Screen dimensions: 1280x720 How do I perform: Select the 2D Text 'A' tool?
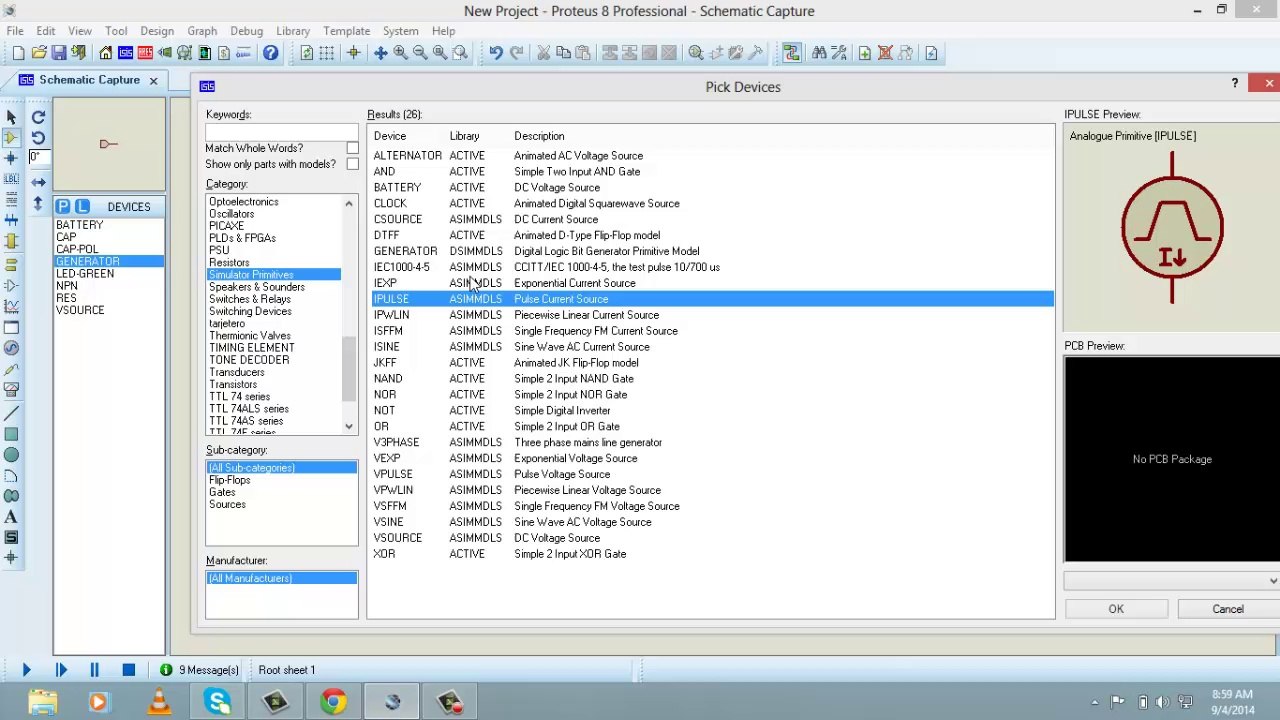11,517
